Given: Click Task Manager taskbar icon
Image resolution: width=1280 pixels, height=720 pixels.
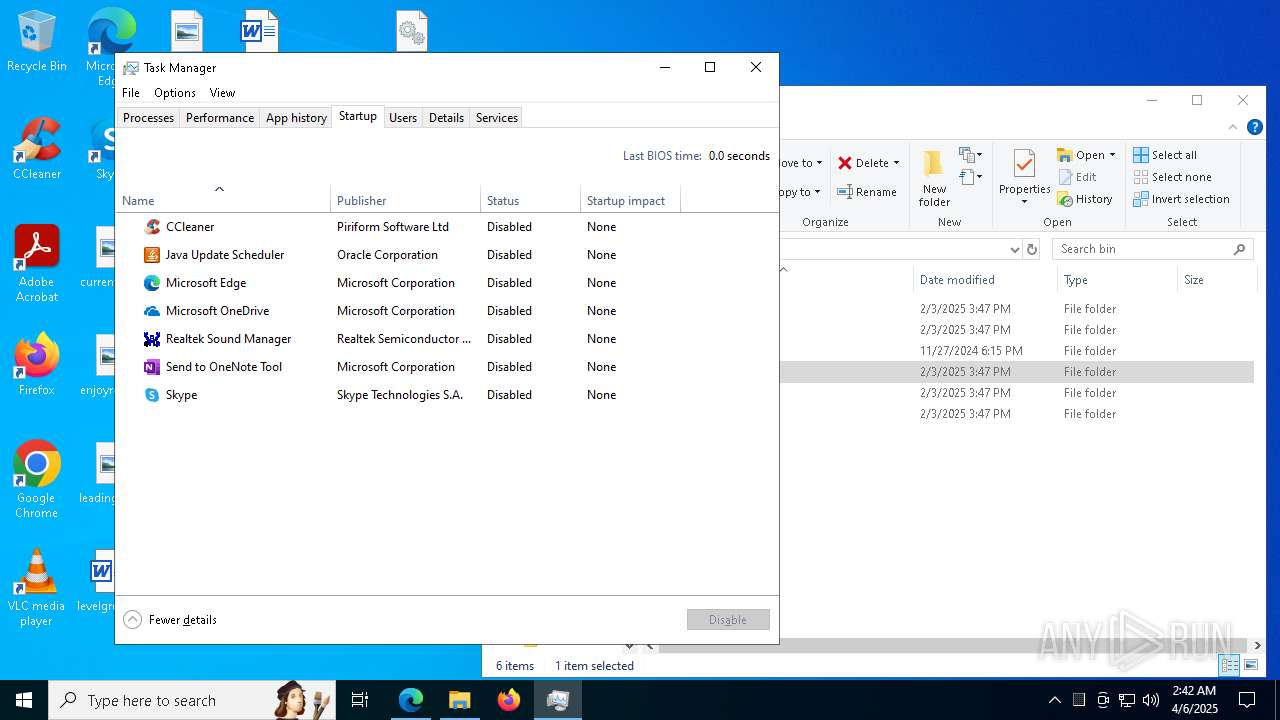Looking at the screenshot, I should tap(558, 700).
